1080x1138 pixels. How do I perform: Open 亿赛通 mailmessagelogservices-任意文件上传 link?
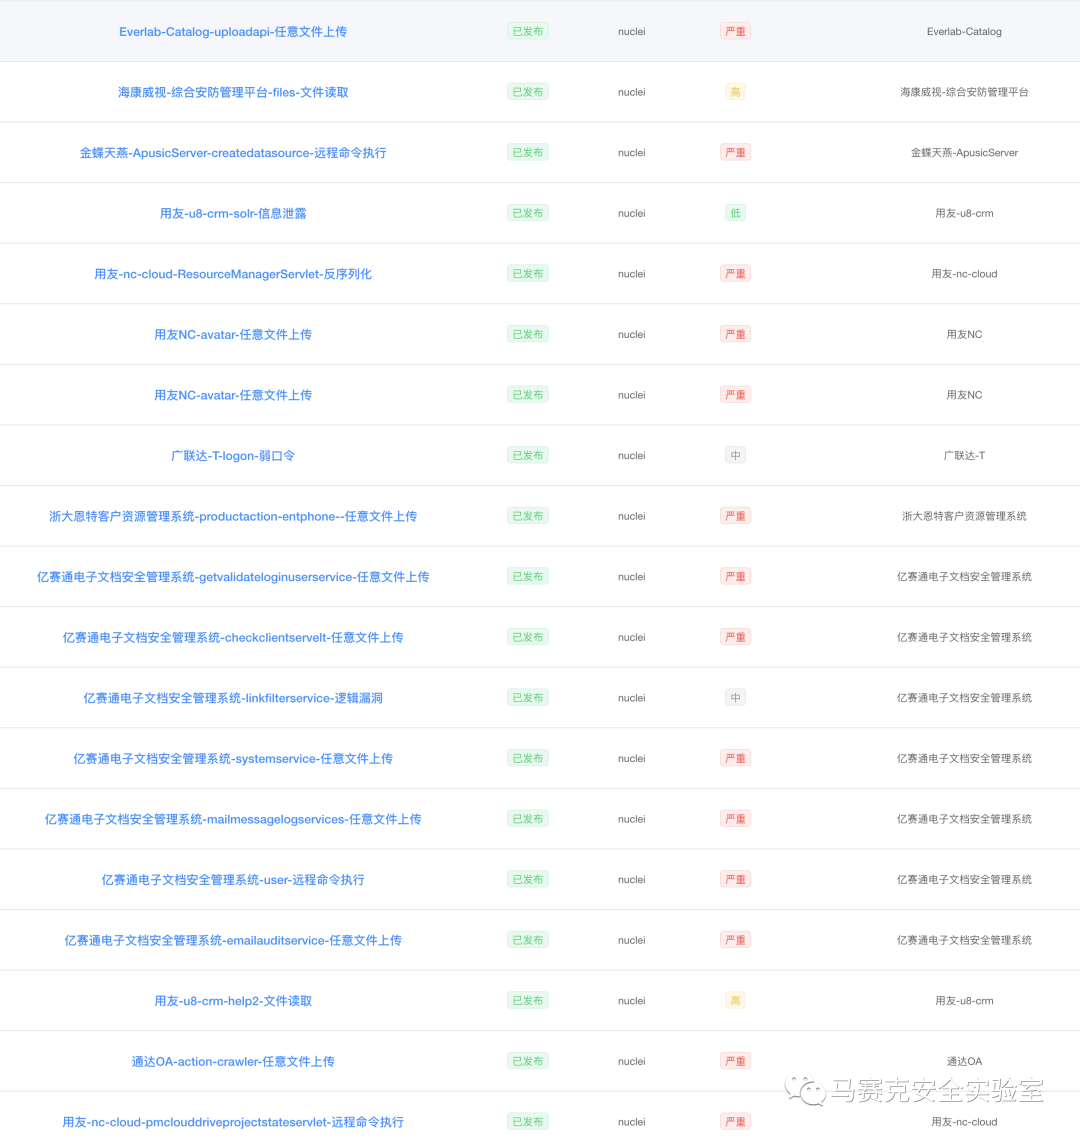point(233,819)
